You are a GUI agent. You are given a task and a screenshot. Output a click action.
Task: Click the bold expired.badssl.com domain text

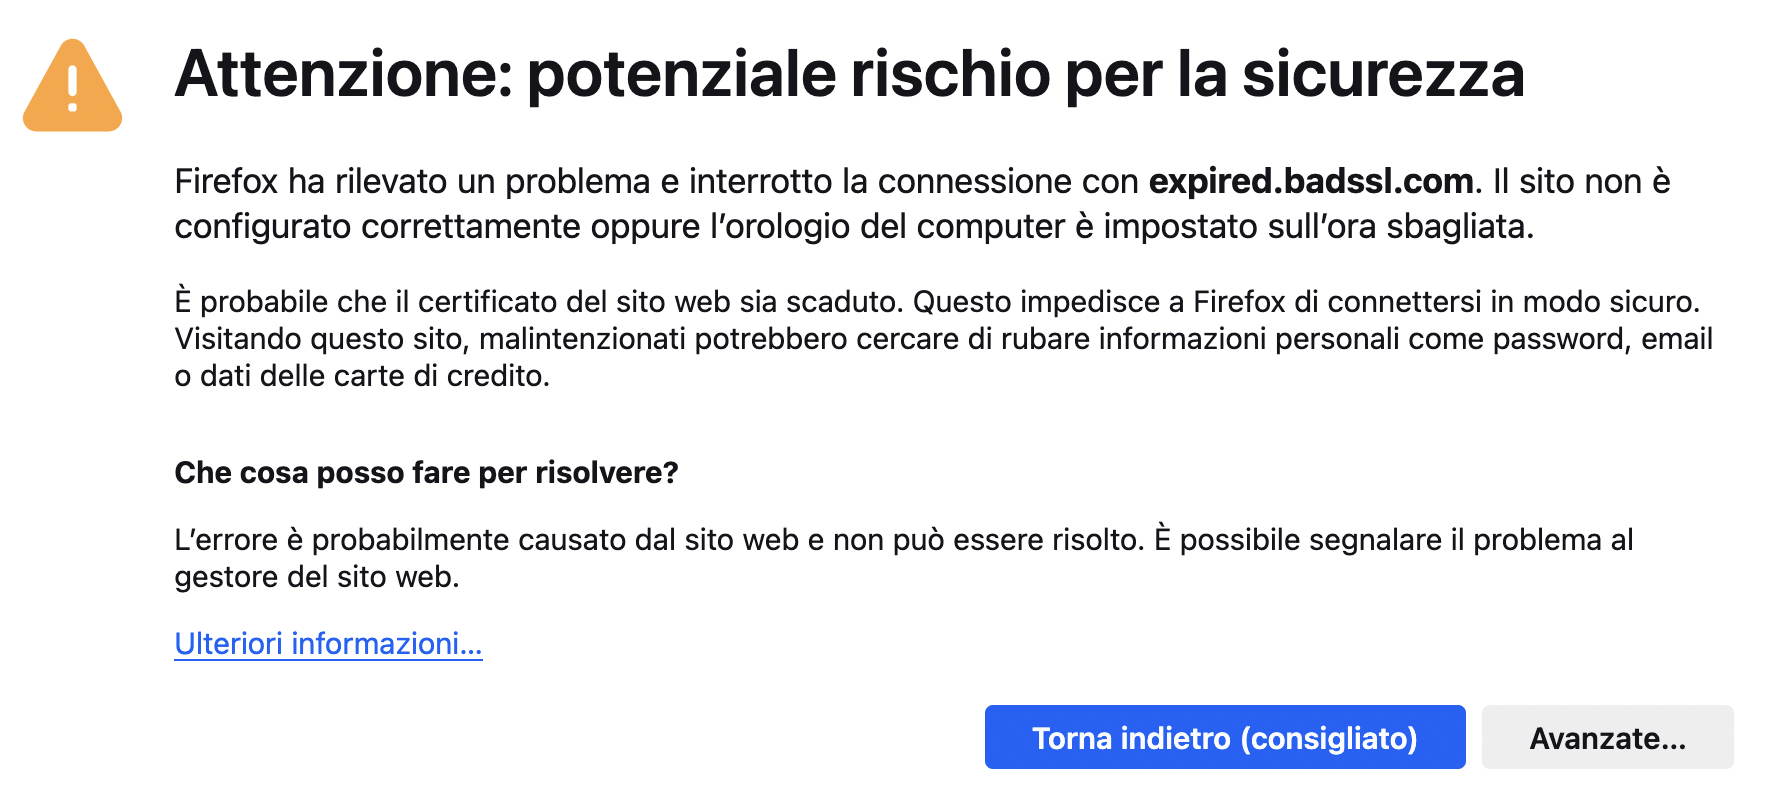pos(1311,181)
